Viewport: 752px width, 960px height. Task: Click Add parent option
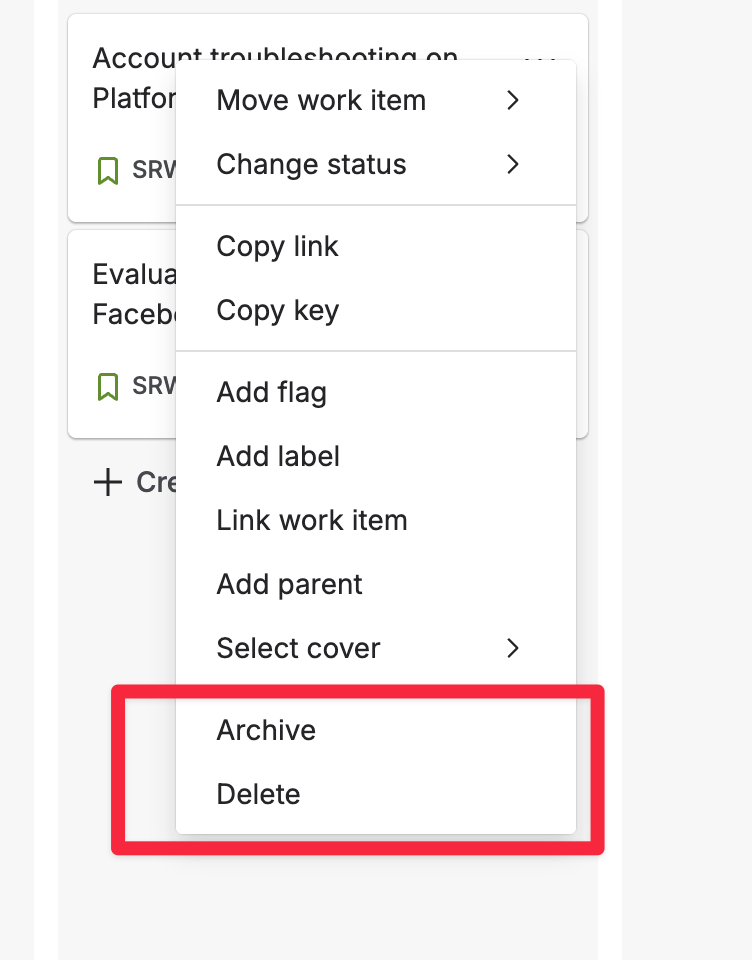coord(375,584)
